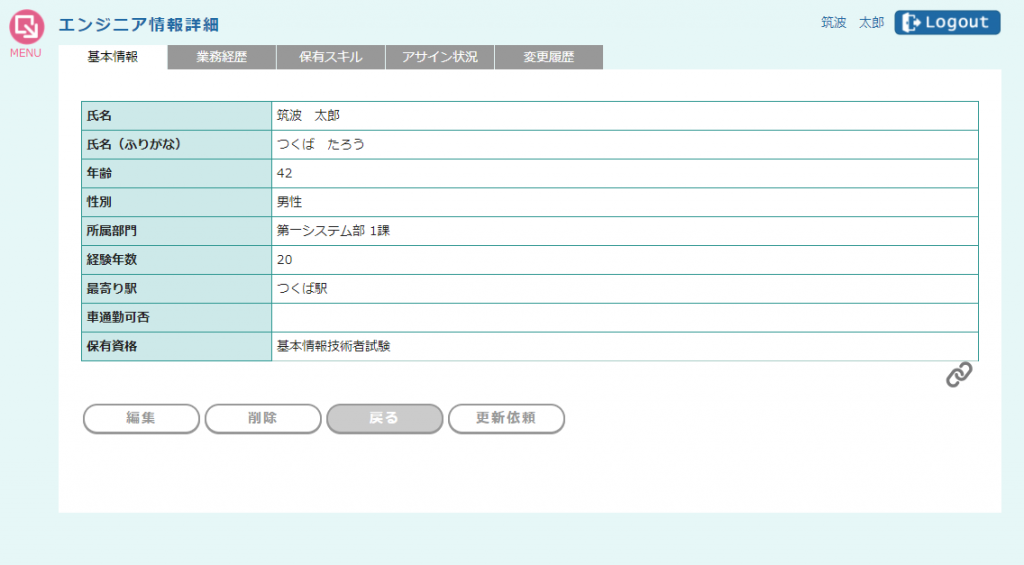The width and height of the screenshot is (1024, 565).
Task: Click the 削除 button
Action: click(263, 419)
